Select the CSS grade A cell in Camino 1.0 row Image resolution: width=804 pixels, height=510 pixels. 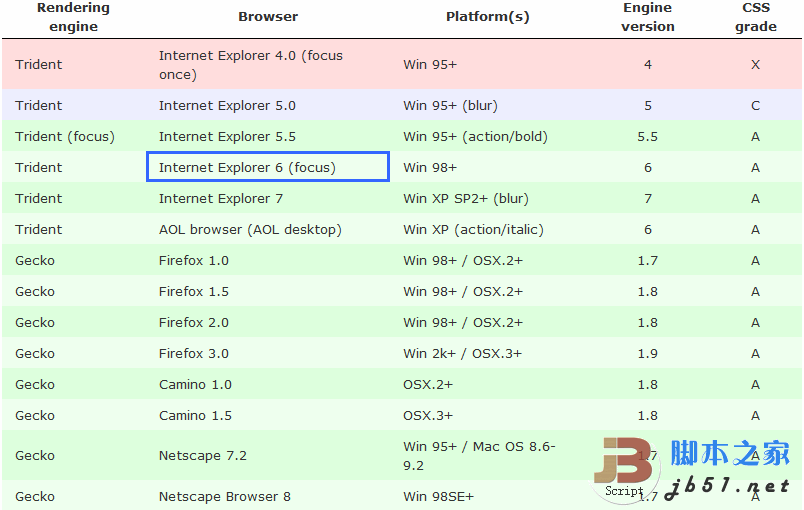[x=756, y=384]
